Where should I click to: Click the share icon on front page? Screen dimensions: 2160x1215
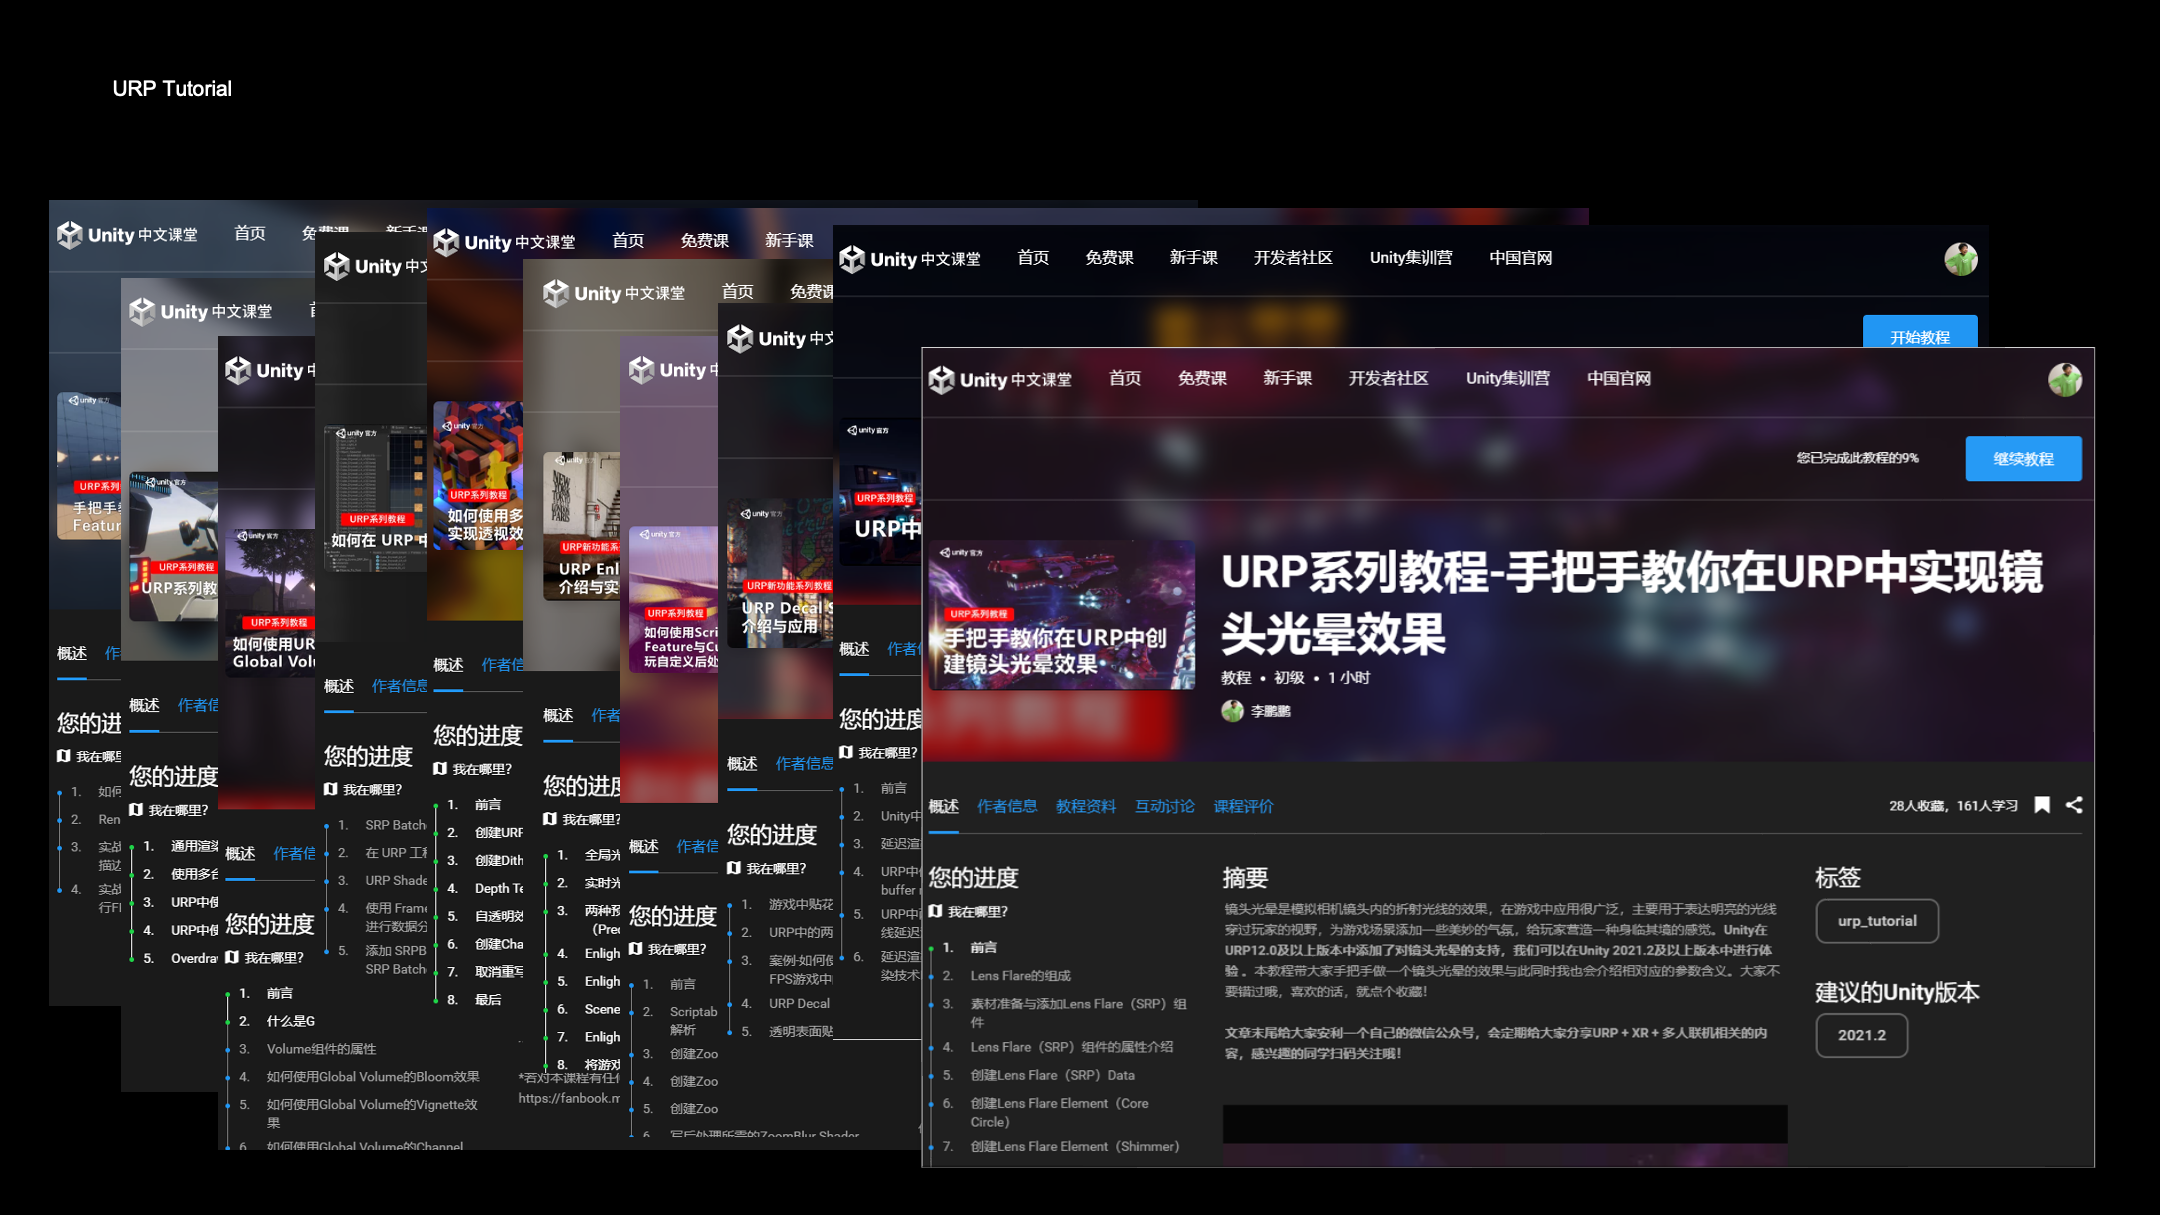point(2074,806)
